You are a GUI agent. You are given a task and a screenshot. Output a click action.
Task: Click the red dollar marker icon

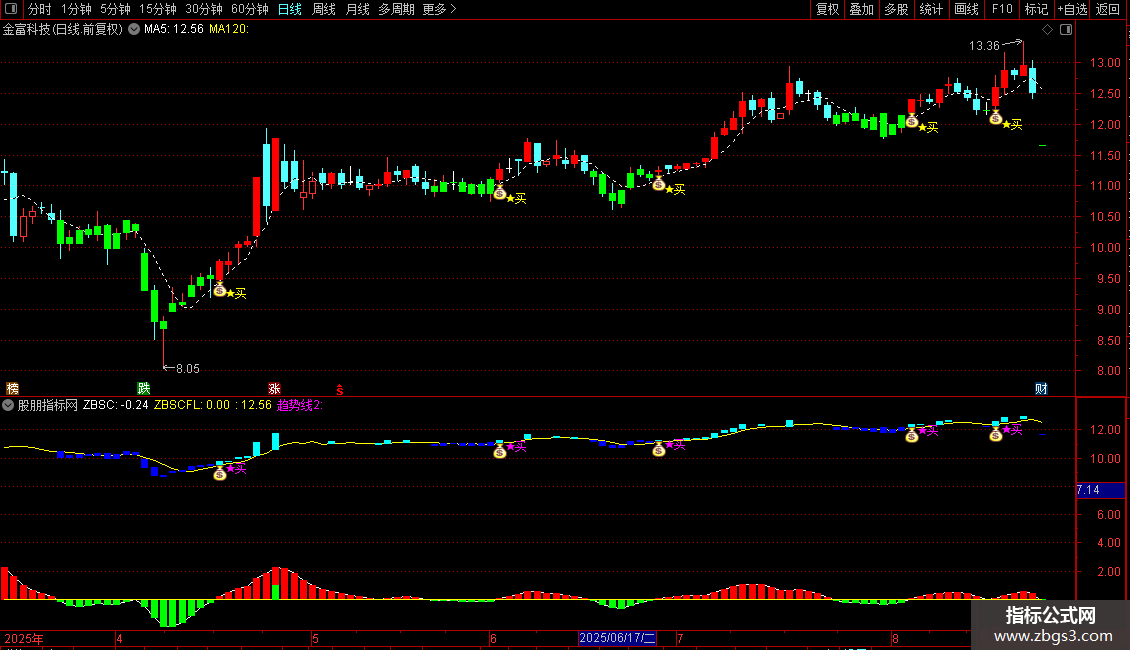coord(339,390)
